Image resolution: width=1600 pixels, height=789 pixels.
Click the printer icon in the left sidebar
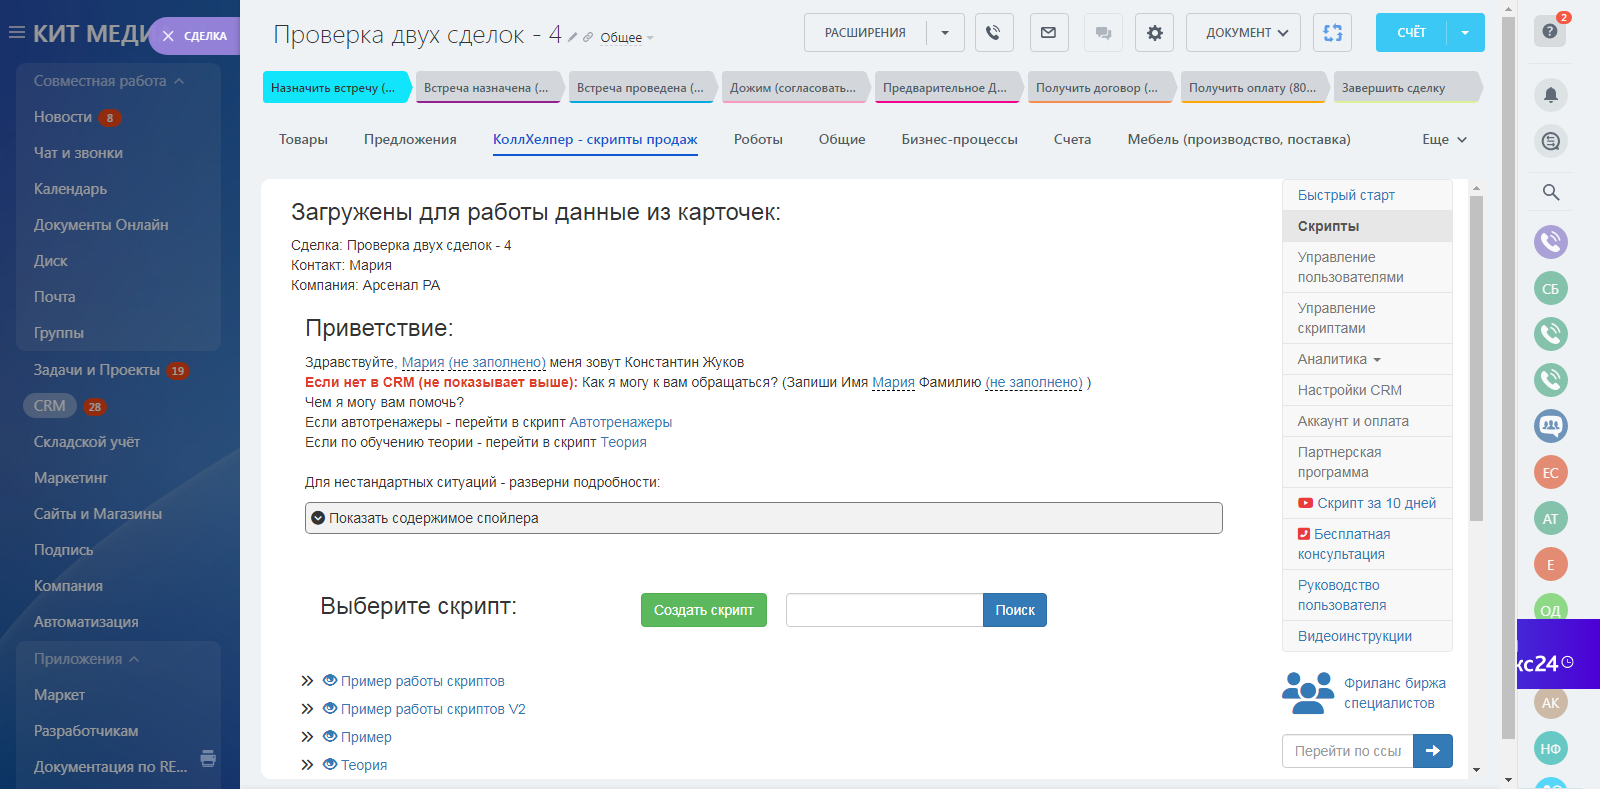click(x=208, y=758)
